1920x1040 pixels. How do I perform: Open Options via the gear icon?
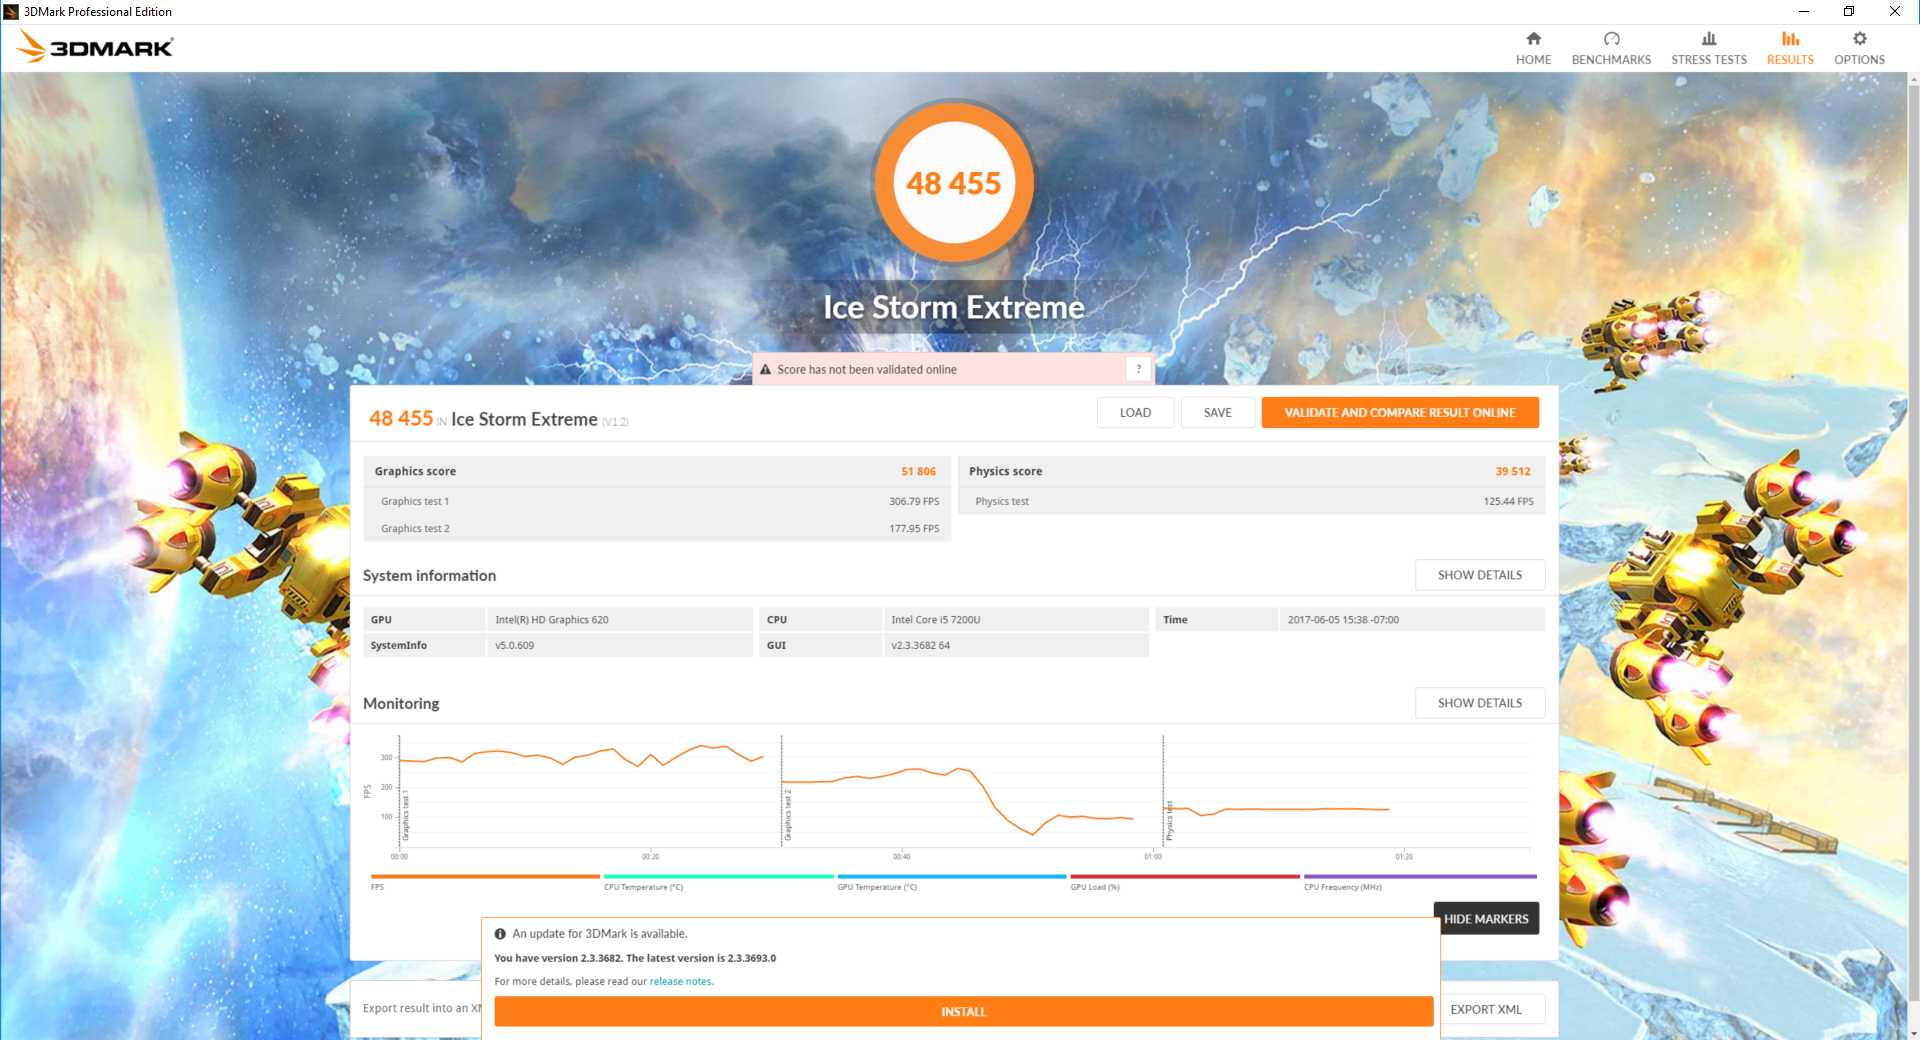pos(1859,39)
